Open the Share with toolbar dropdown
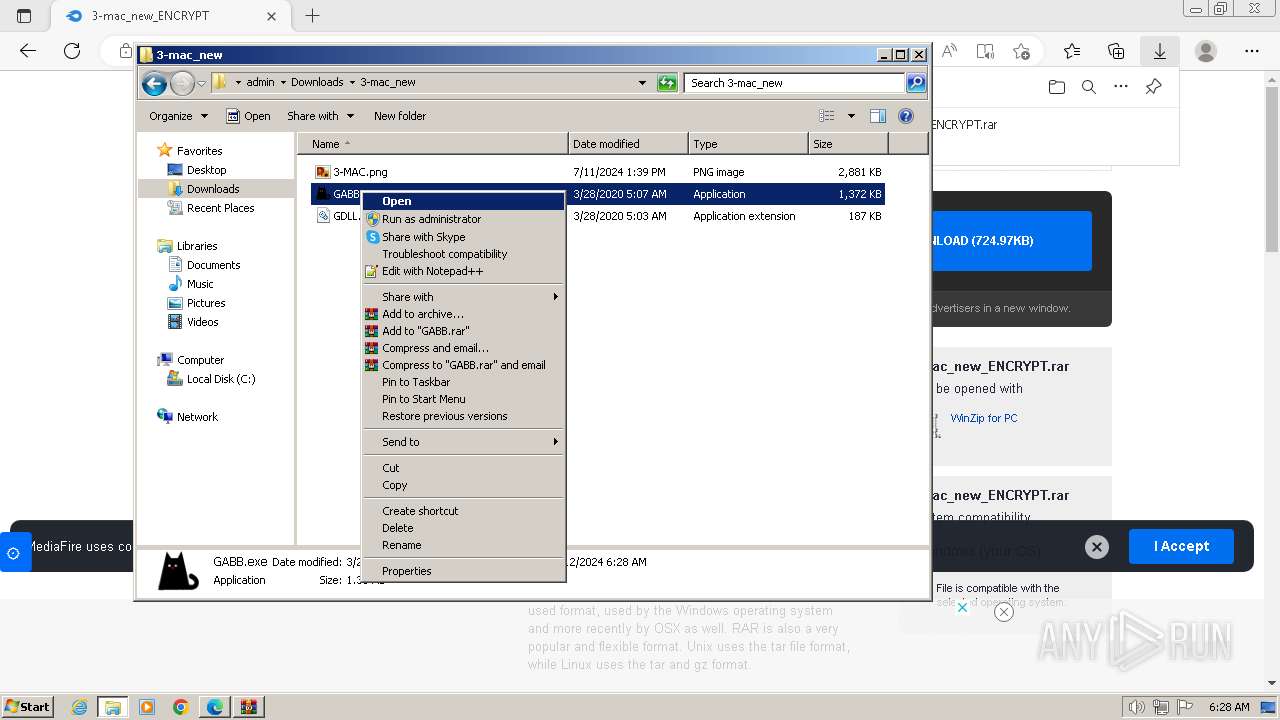The width and height of the screenshot is (1280, 720). tap(320, 116)
